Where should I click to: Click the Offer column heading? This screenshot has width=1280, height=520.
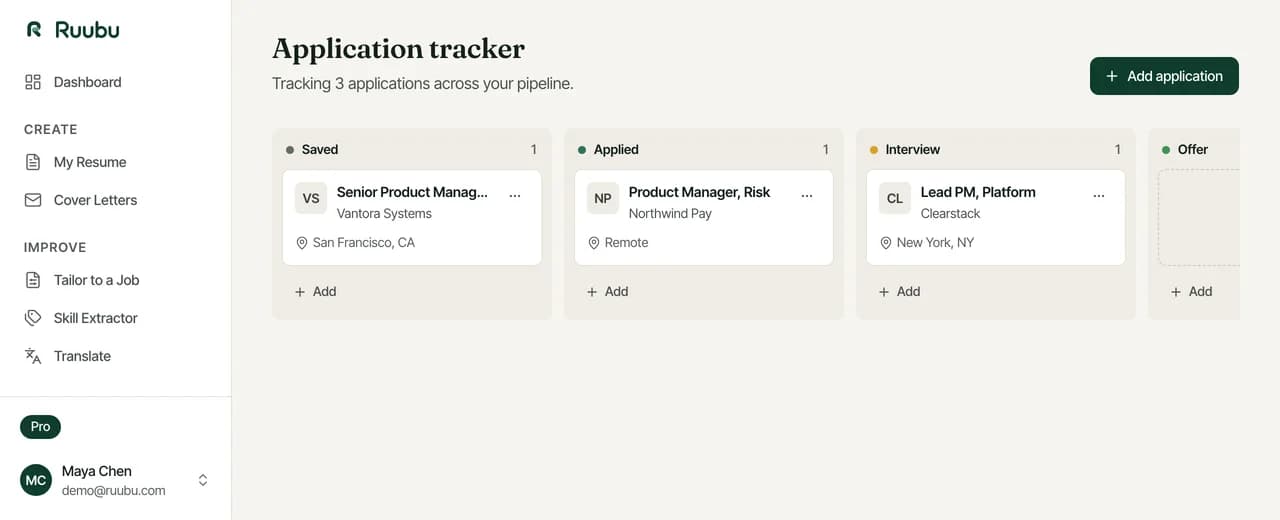click(x=1193, y=150)
